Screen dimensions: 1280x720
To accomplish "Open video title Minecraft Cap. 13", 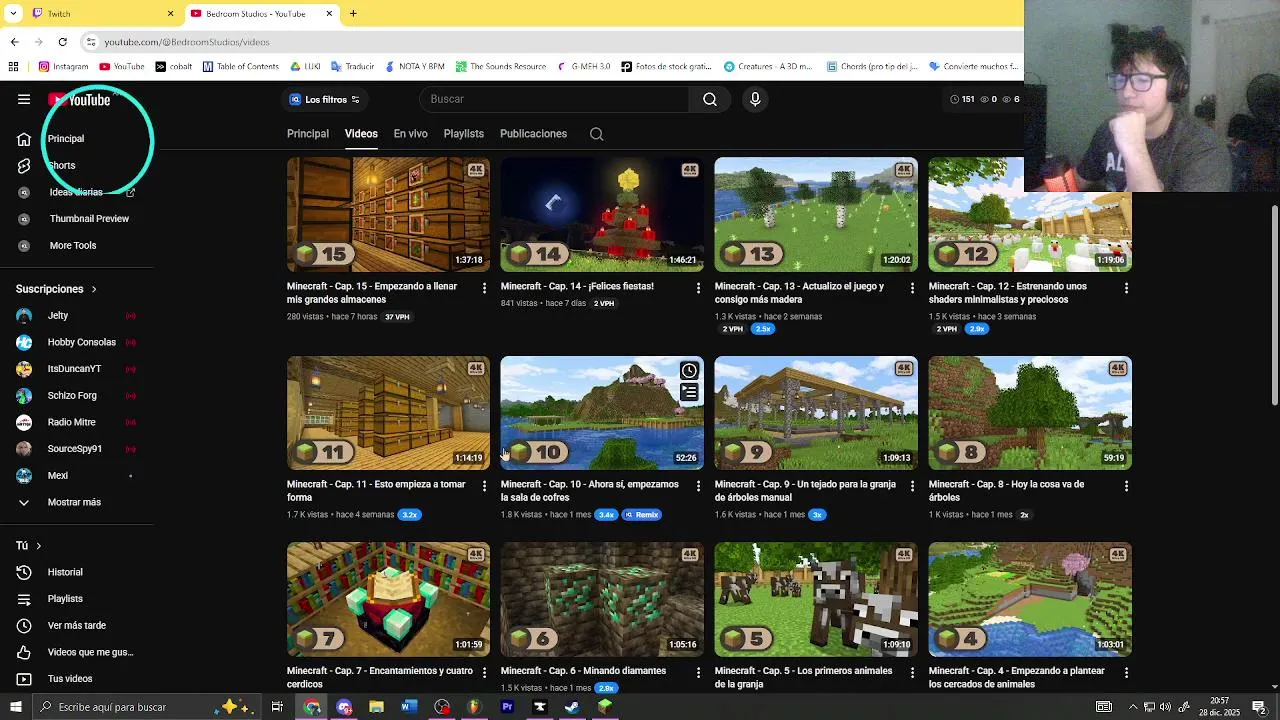I will pos(799,293).
